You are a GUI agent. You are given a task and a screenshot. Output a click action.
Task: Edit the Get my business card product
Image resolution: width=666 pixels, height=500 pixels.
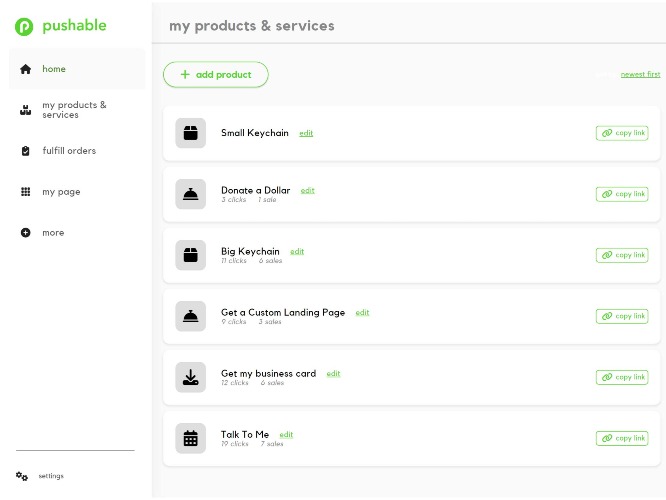pos(333,374)
